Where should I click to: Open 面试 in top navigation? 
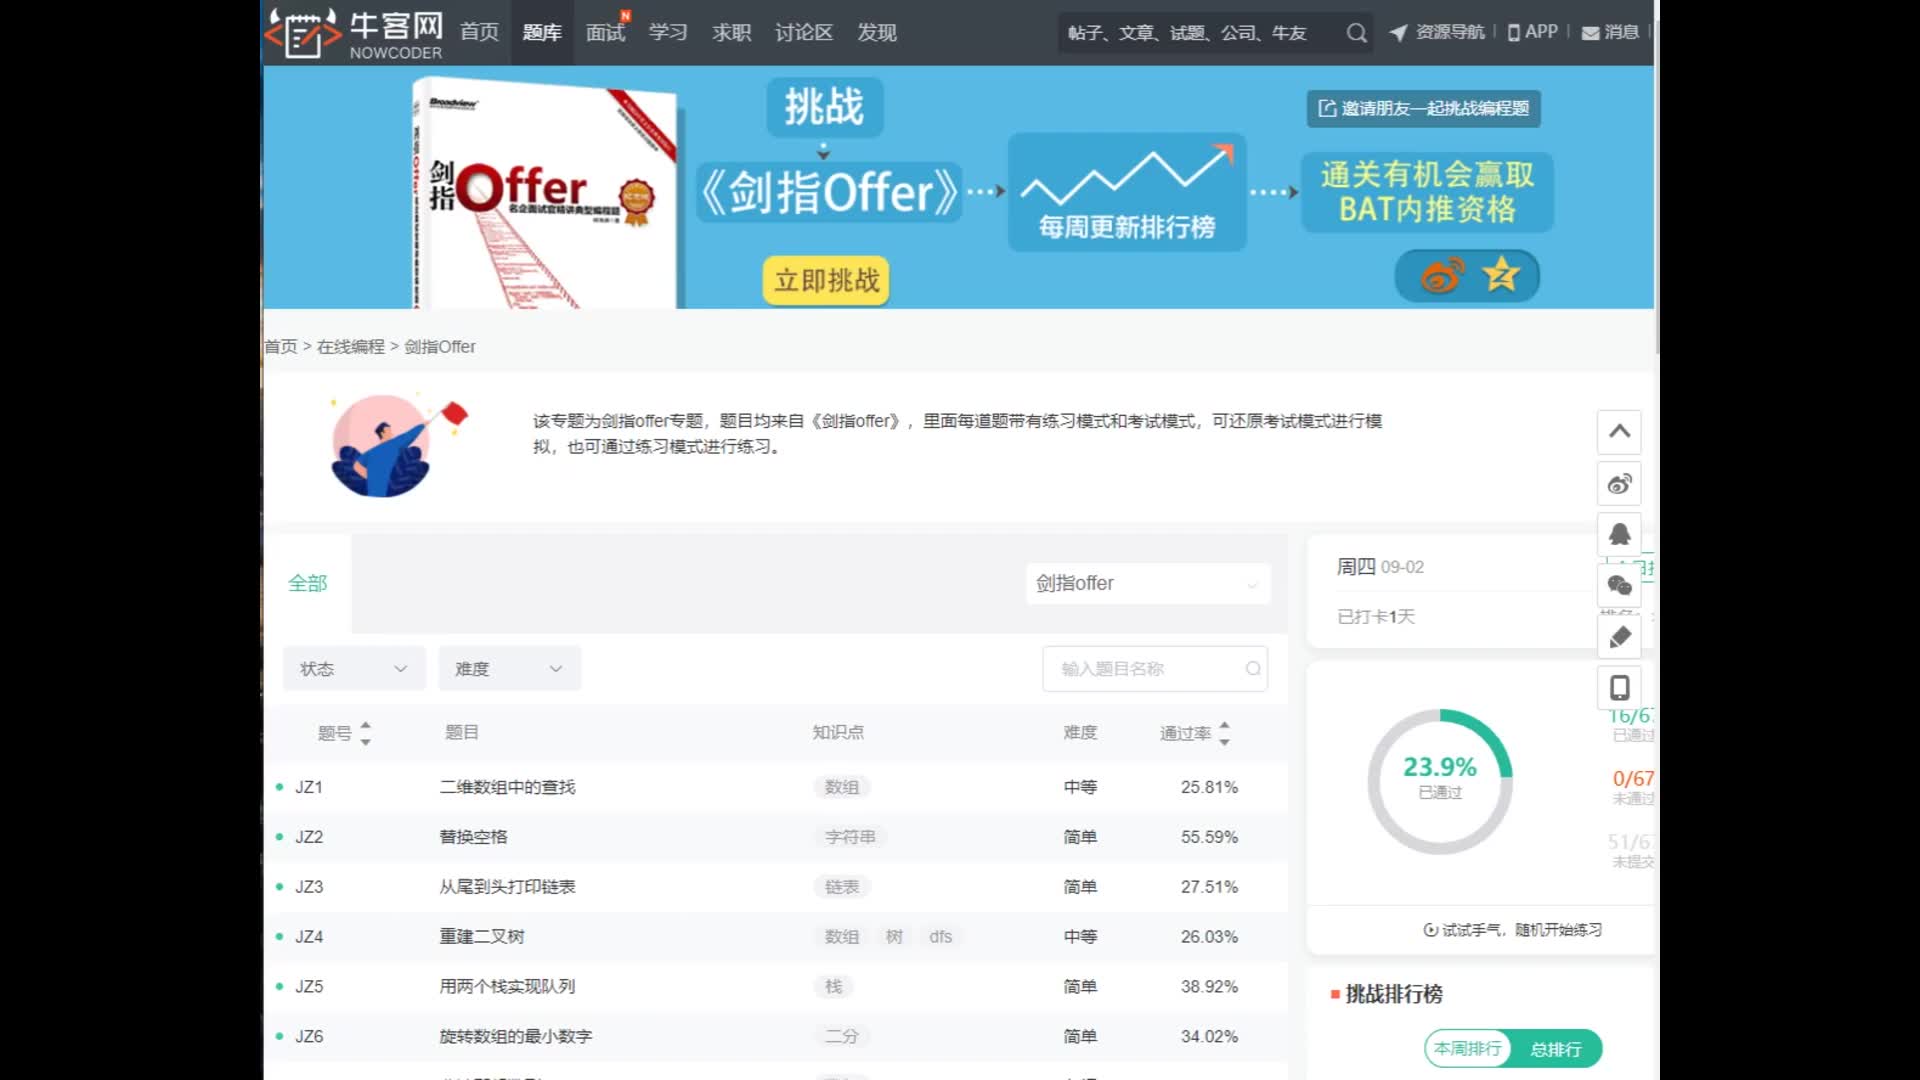[x=605, y=33]
